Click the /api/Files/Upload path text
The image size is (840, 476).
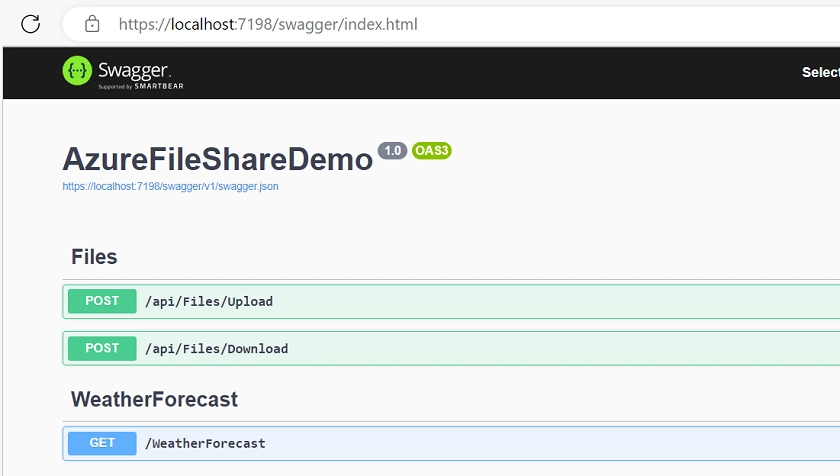pyautogui.click(x=209, y=301)
